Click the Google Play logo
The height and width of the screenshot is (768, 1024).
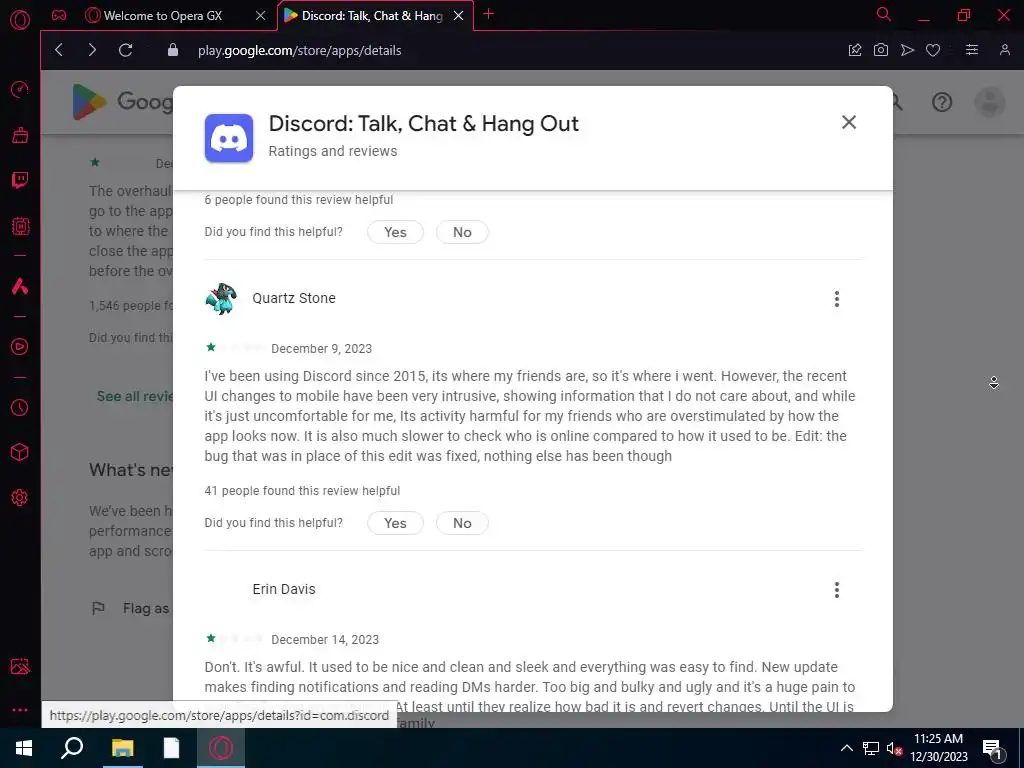[122, 101]
